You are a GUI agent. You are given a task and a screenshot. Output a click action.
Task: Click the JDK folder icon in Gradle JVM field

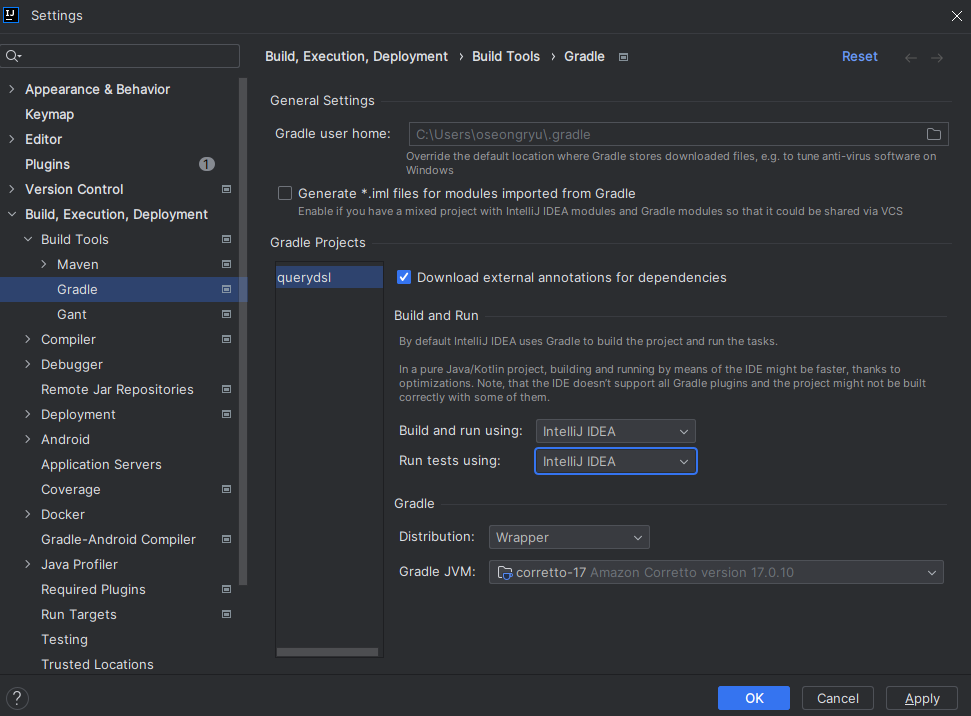tap(505, 573)
